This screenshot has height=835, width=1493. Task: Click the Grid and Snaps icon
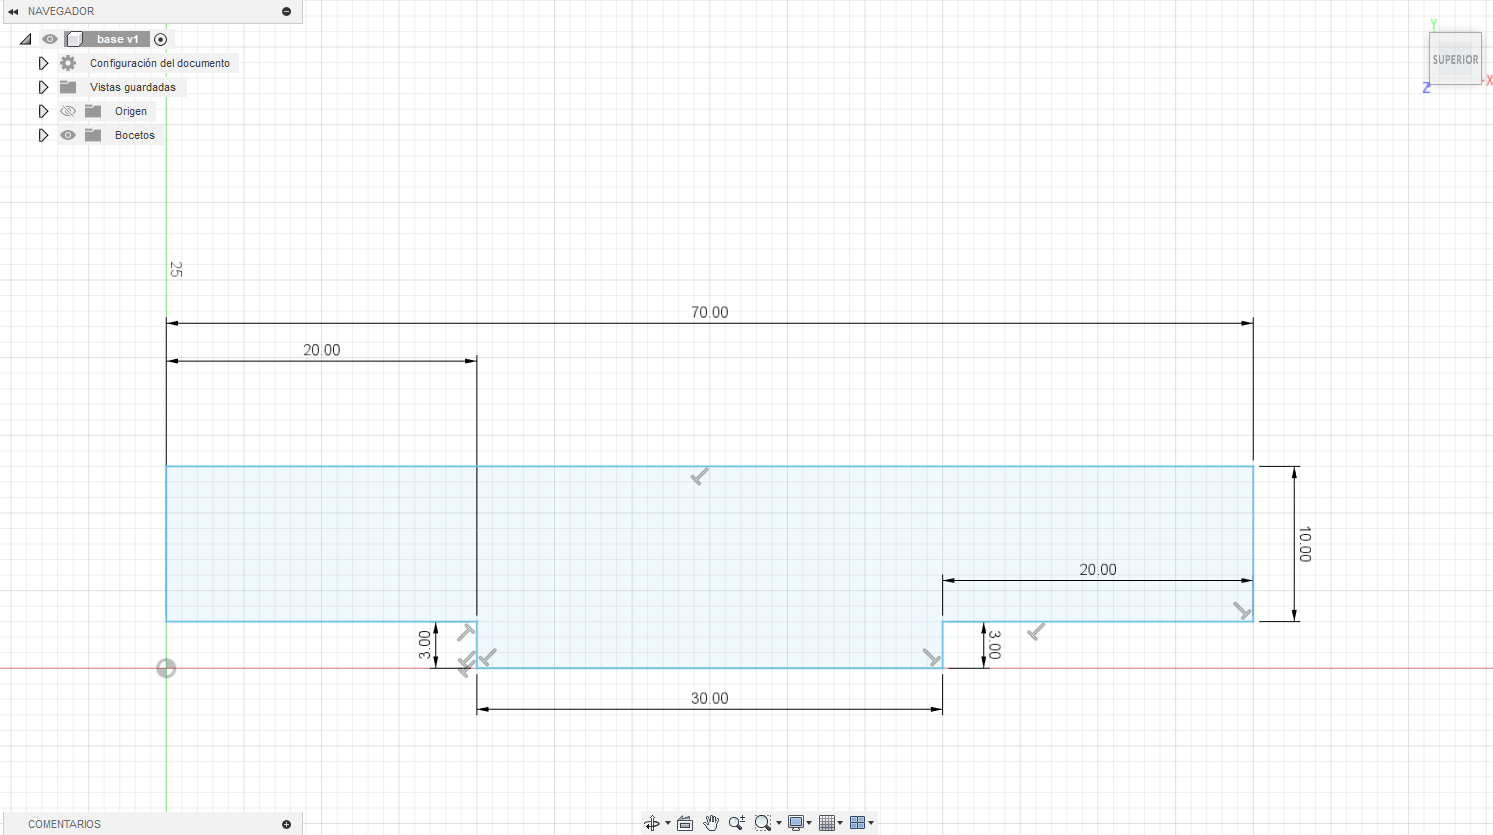pyautogui.click(x=827, y=823)
